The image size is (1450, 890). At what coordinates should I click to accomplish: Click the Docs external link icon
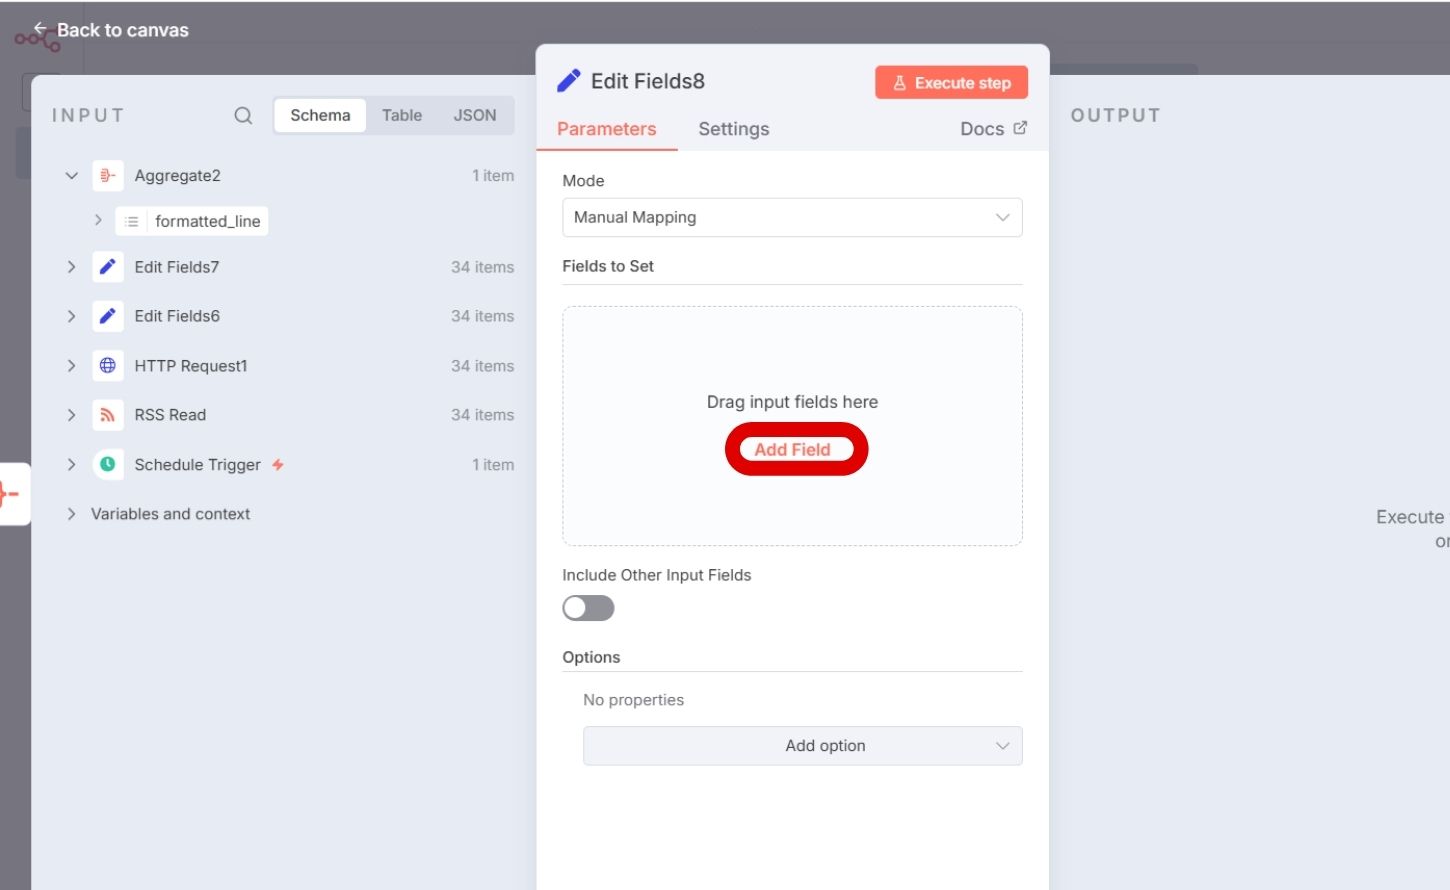point(1020,127)
